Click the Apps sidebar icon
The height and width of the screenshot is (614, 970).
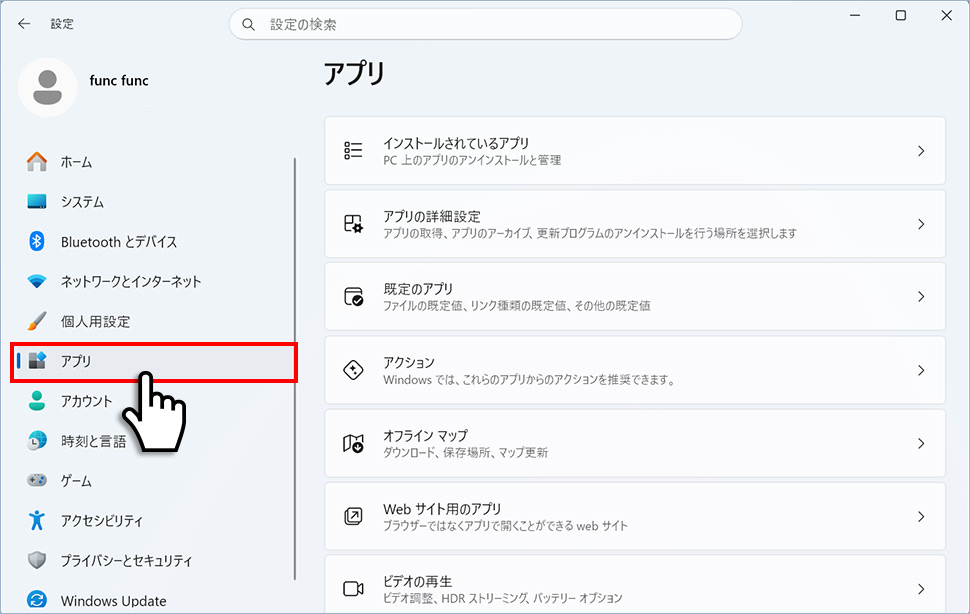click(x=37, y=360)
